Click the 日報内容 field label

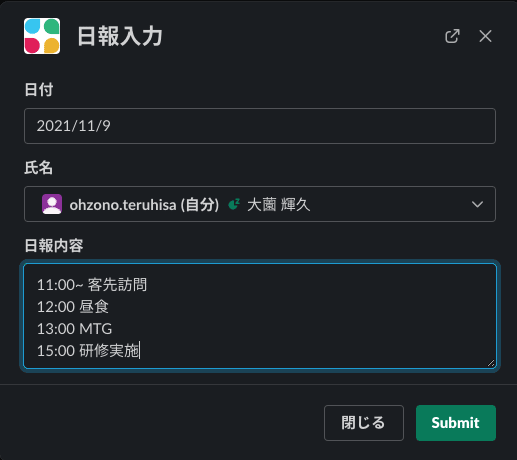pyautogui.click(x=54, y=246)
